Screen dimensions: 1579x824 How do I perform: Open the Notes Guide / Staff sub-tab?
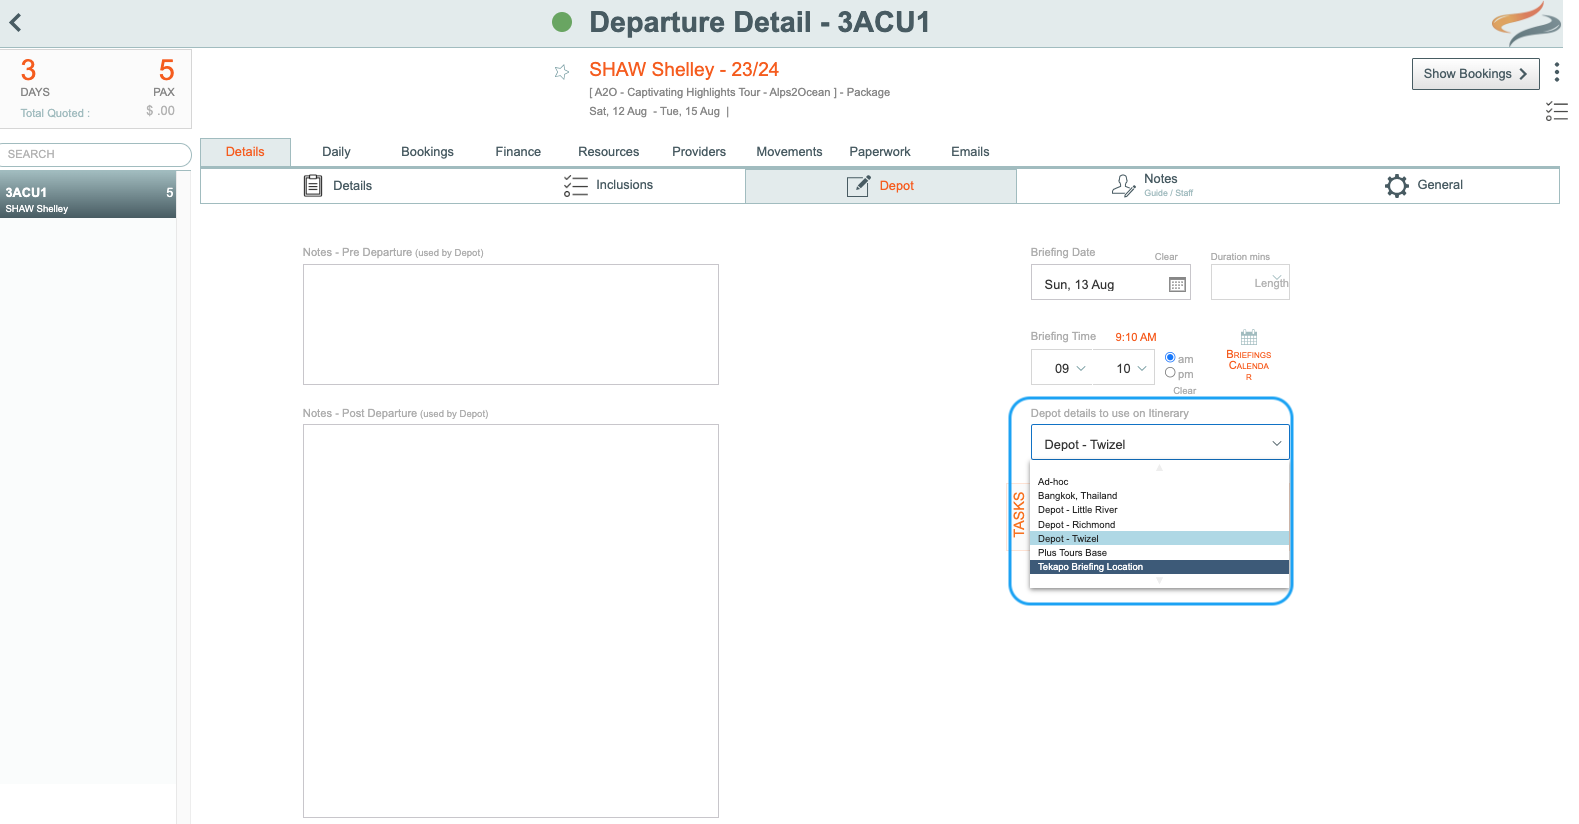pos(1152,185)
